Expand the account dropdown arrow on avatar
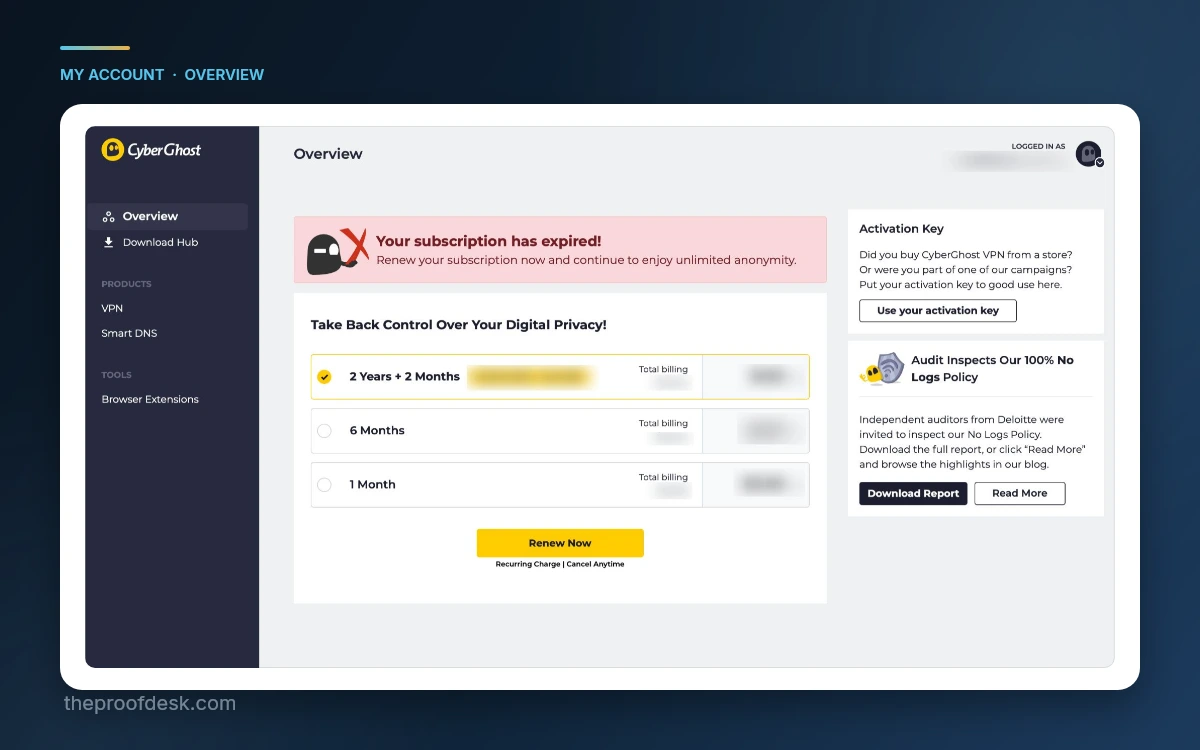This screenshot has width=1200, height=750. 1099,162
